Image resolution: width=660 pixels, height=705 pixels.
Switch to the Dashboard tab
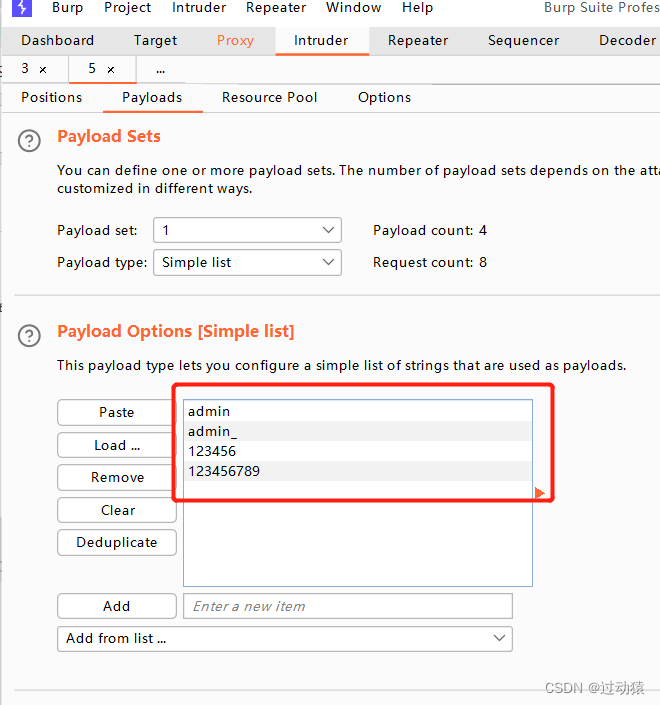tap(58, 40)
